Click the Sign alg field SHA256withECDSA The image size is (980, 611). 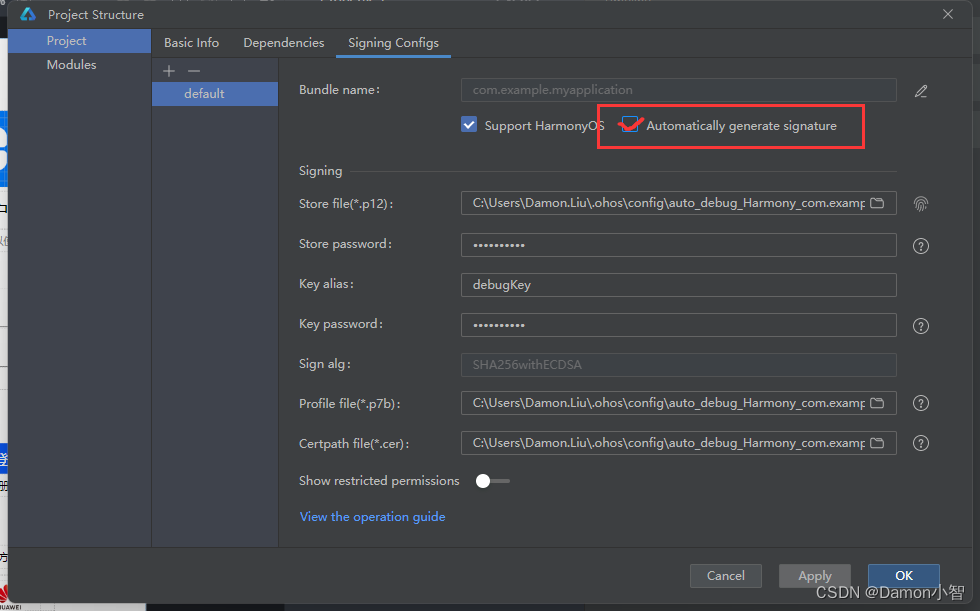(679, 365)
